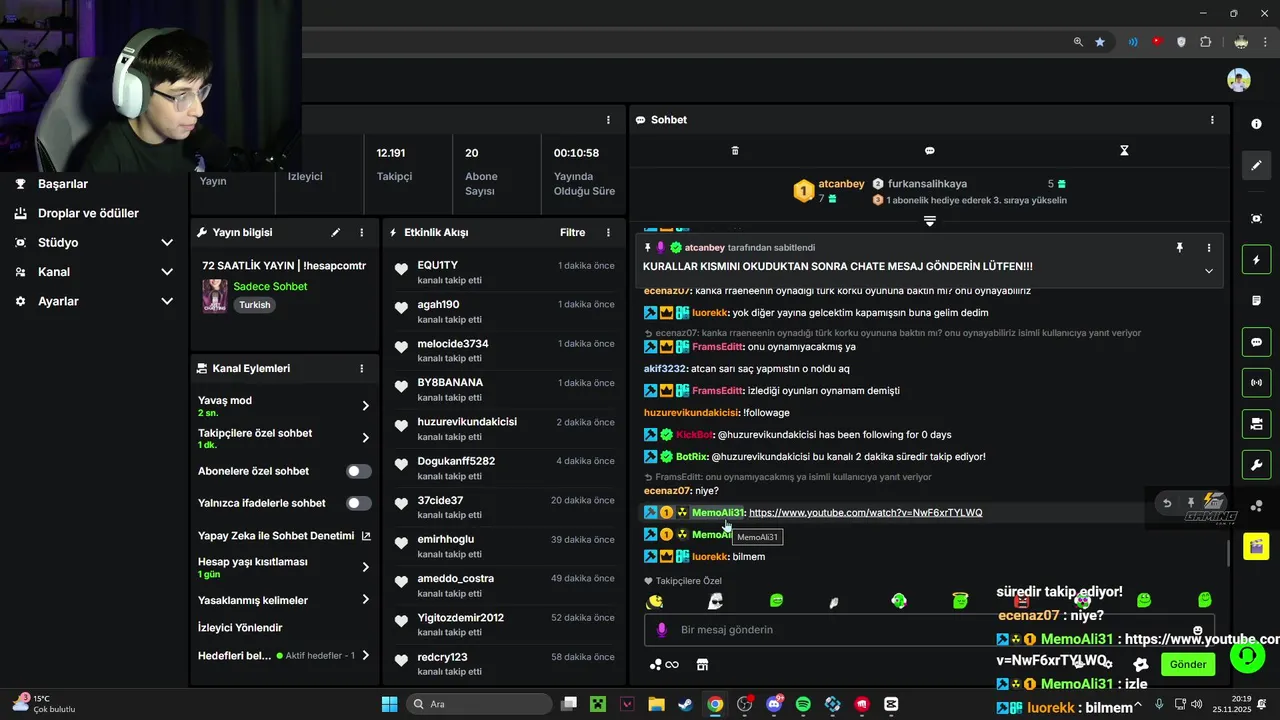Image resolution: width=1280 pixels, height=720 pixels.
Task: Toggle Abonelere özel sohbet switch
Action: [x=359, y=471]
